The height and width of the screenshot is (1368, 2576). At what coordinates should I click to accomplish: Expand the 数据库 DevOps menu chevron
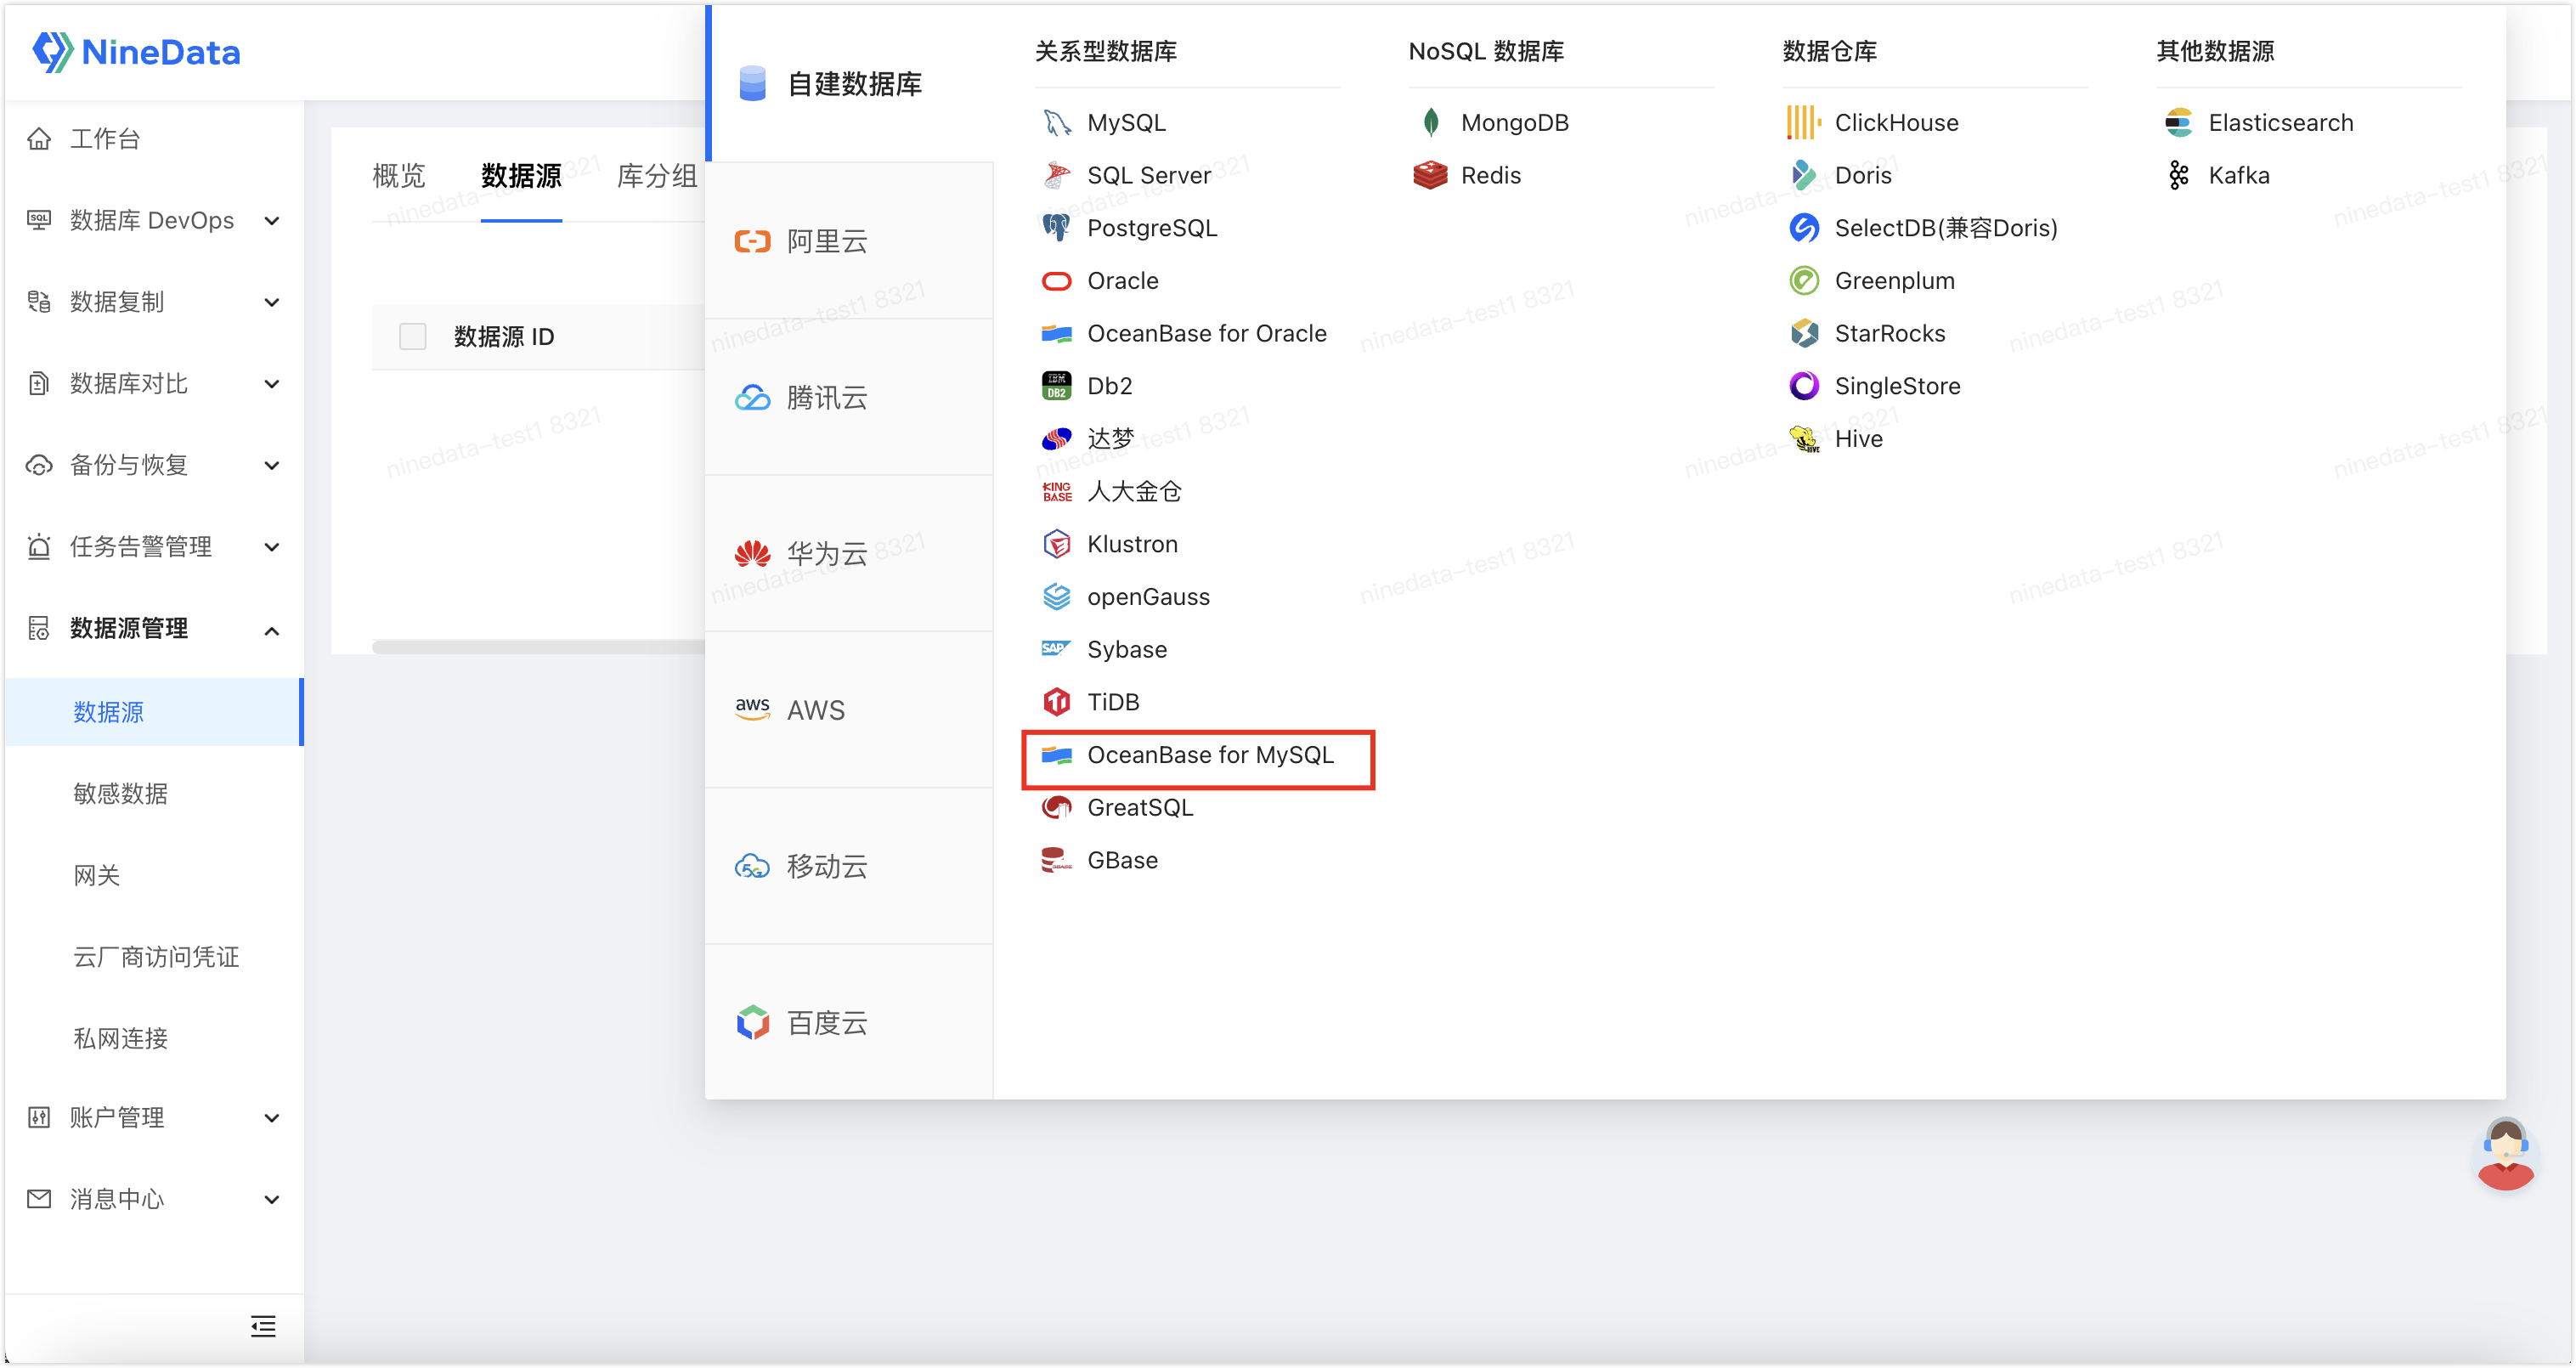click(x=272, y=221)
